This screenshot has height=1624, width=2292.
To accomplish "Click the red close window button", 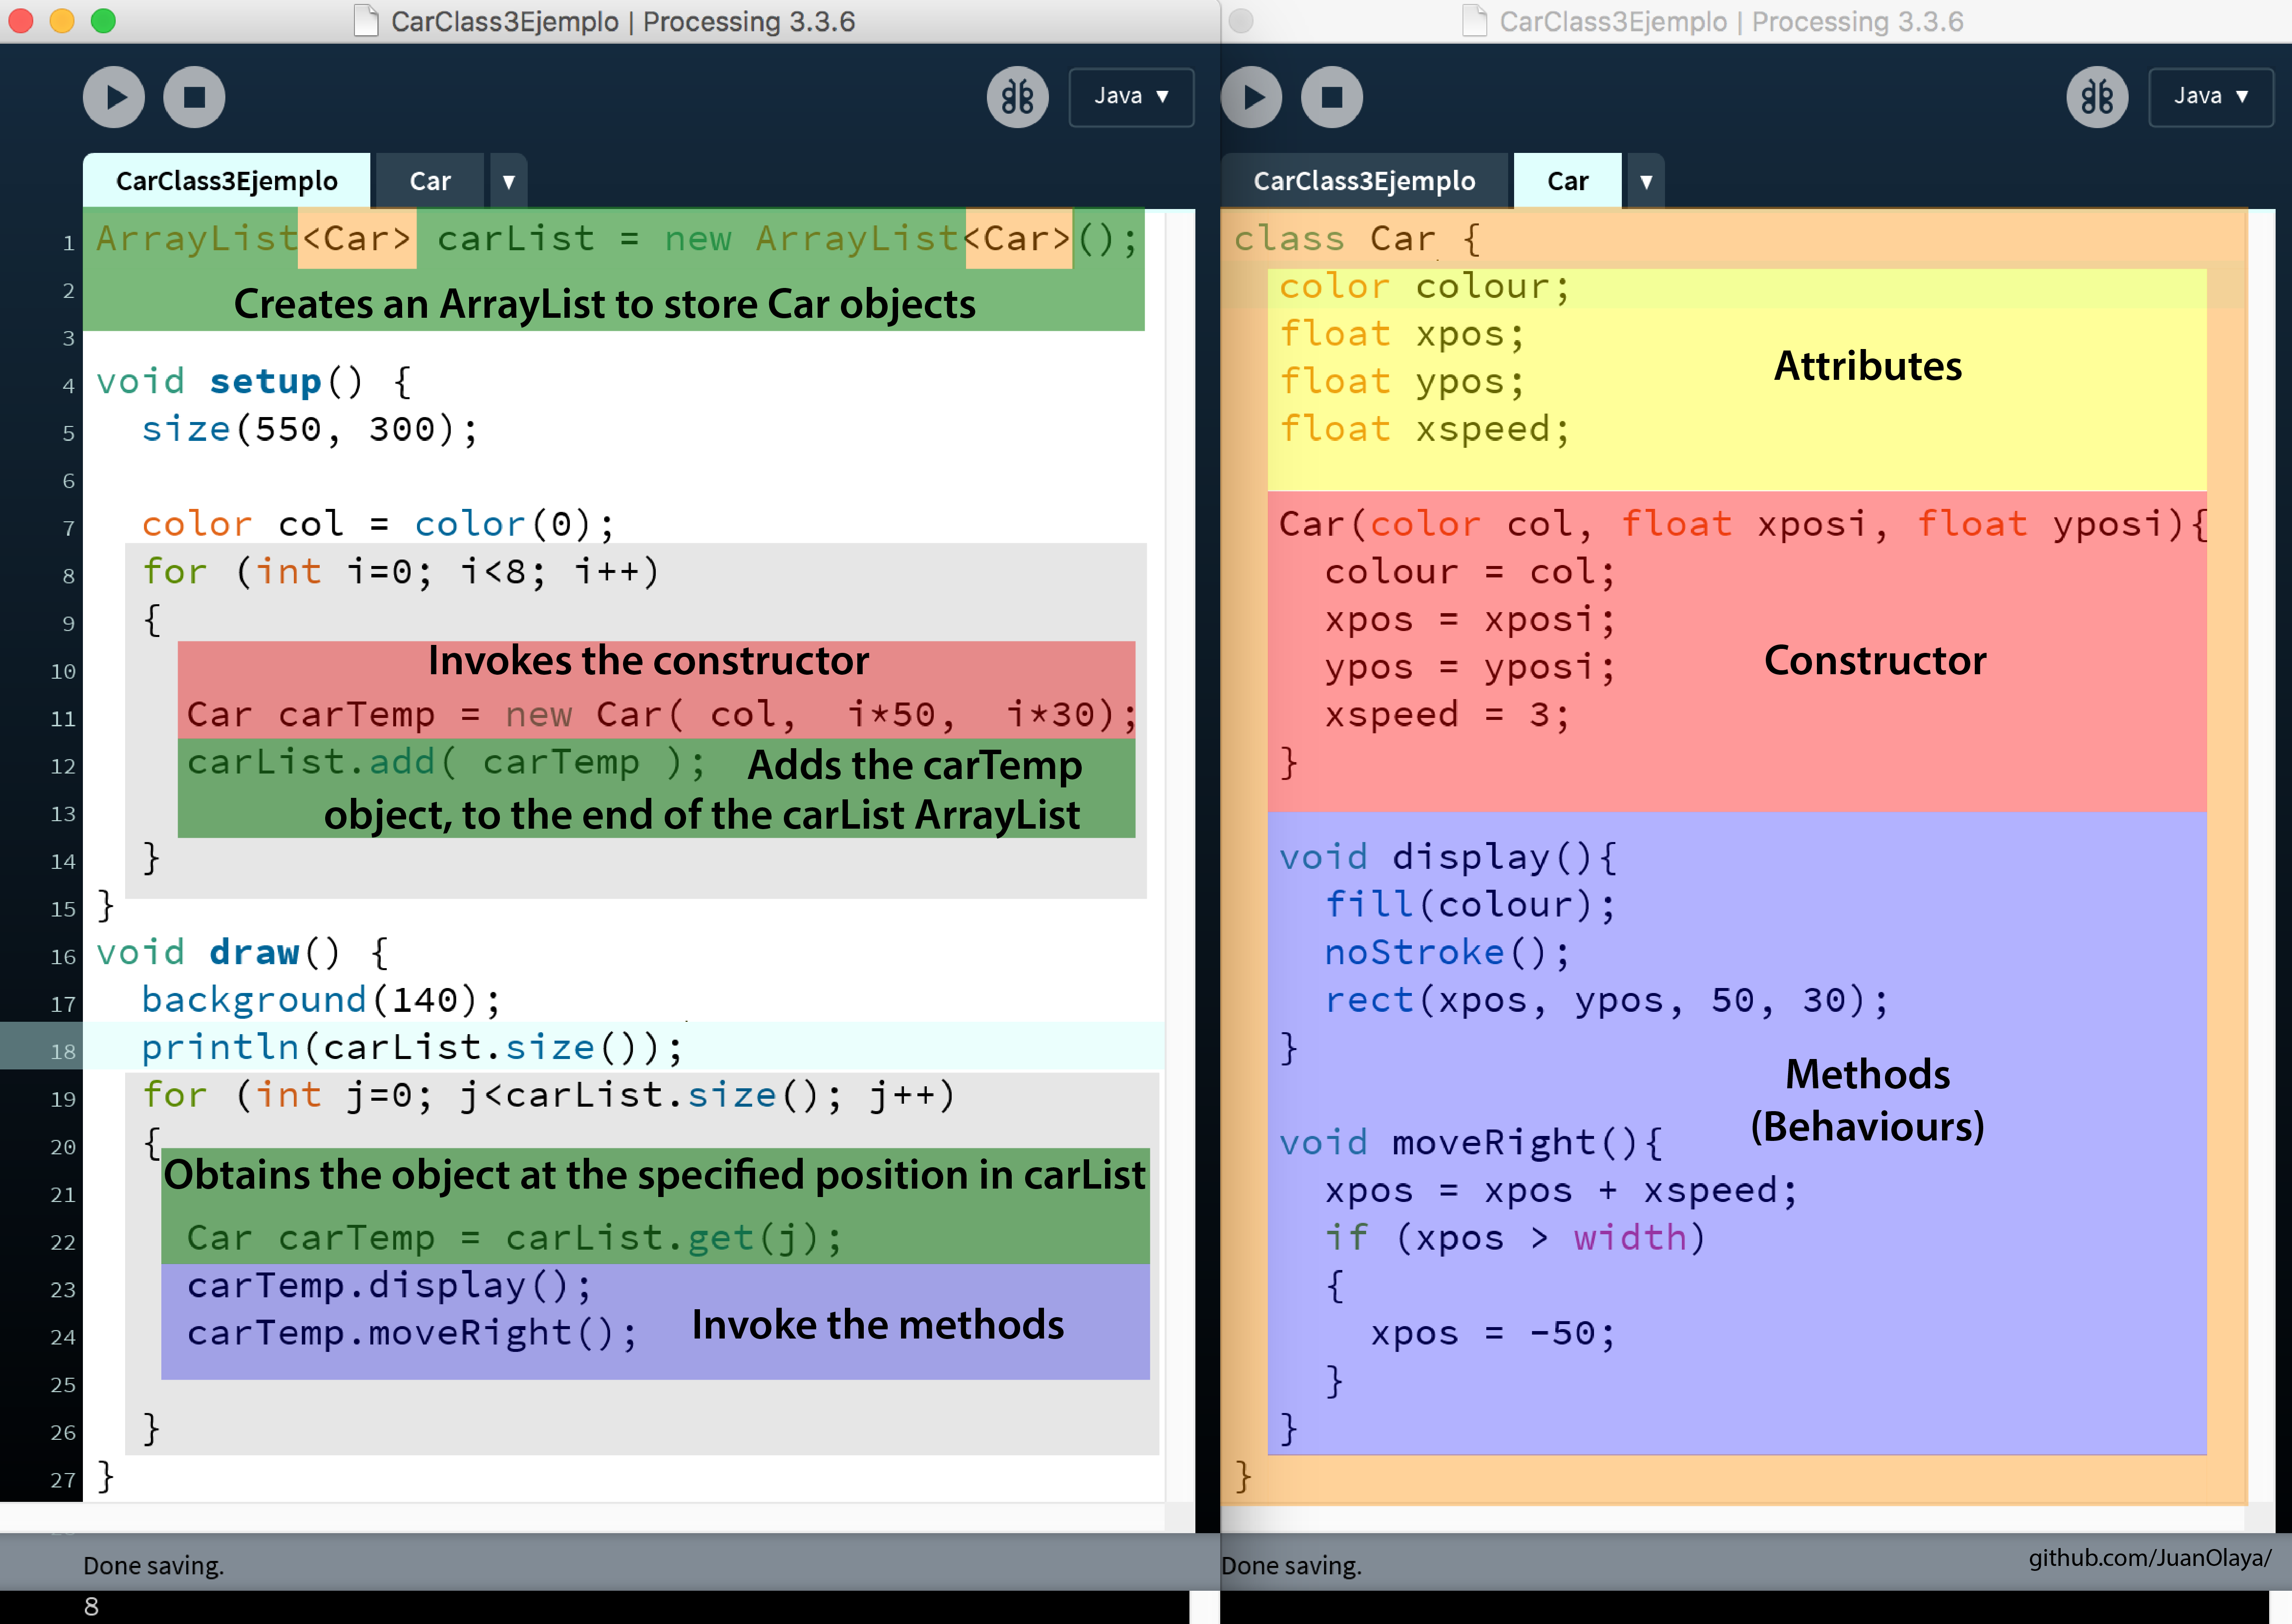I will [21, 21].
